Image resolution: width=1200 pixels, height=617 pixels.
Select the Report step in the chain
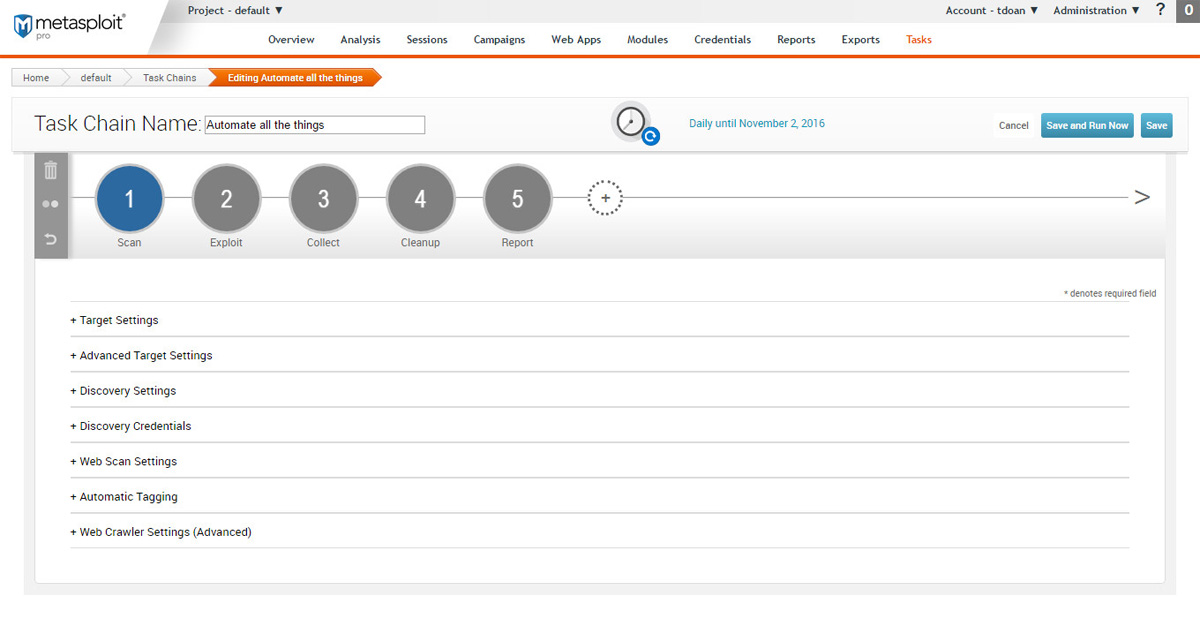pyautogui.click(x=517, y=198)
